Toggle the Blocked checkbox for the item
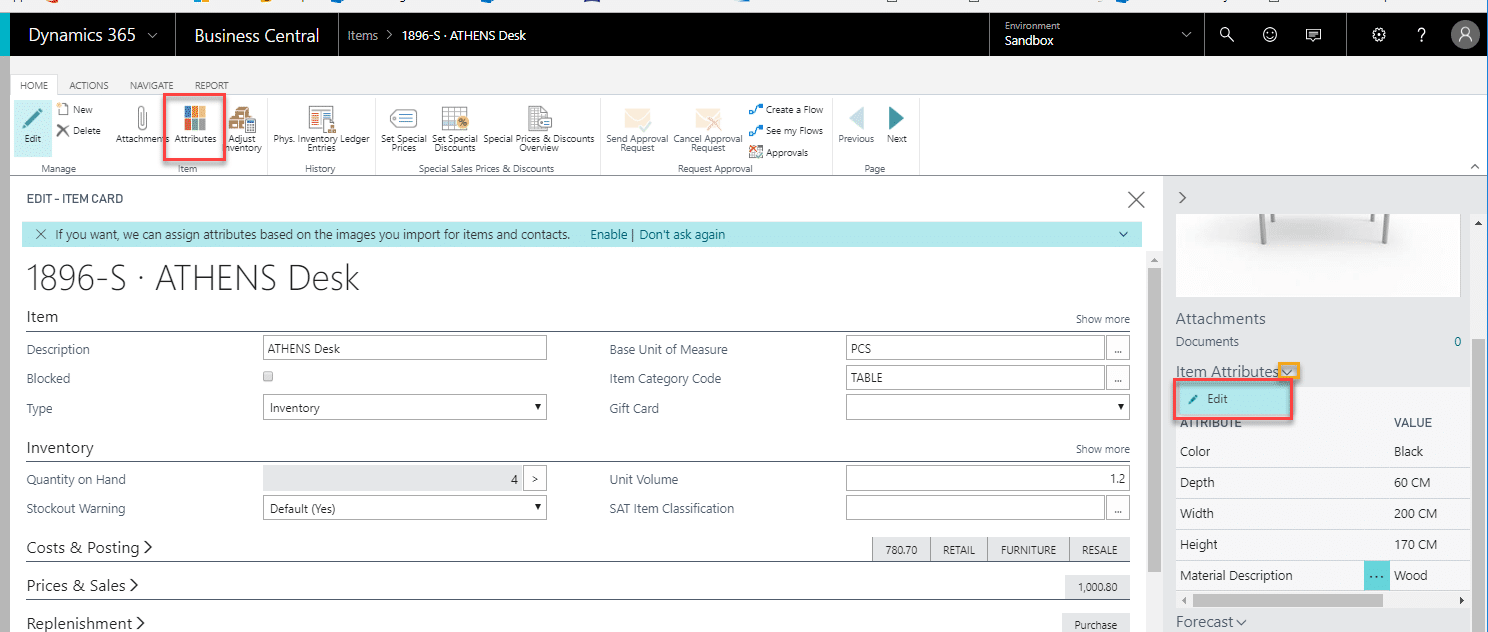The image size is (1488, 632). (x=267, y=375)
